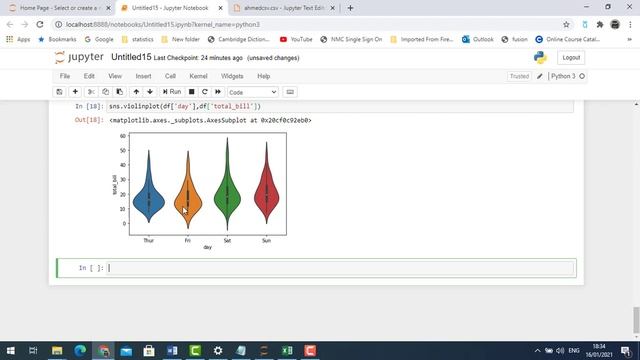Switch to ahmedcsv.csv Jupyter Text Editor tab
Image resolution: width=640 pixels, height=360 pixels.
[x=284, y=8]
